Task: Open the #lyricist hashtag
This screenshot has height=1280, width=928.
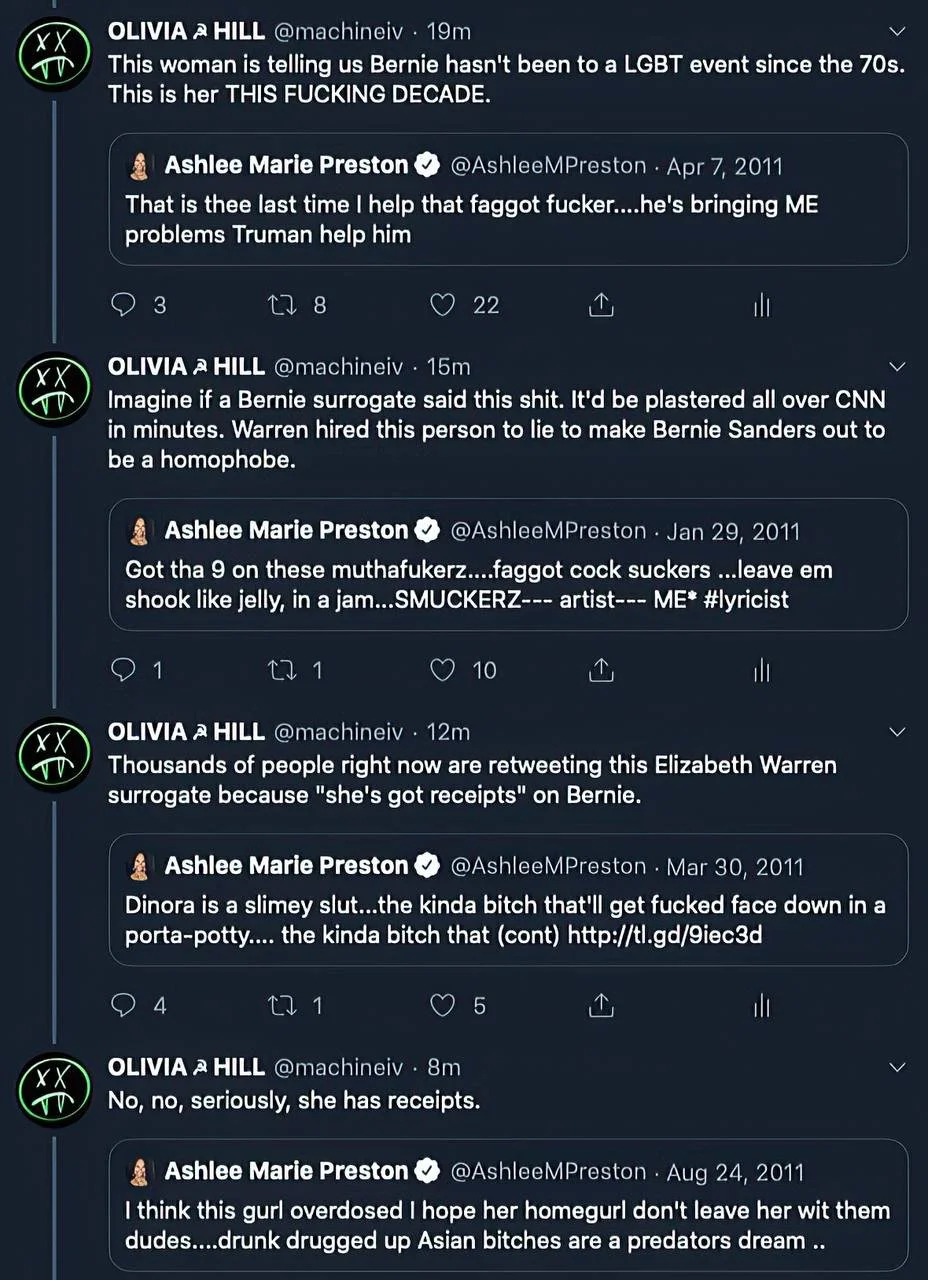Action: [x=739, y=599]
